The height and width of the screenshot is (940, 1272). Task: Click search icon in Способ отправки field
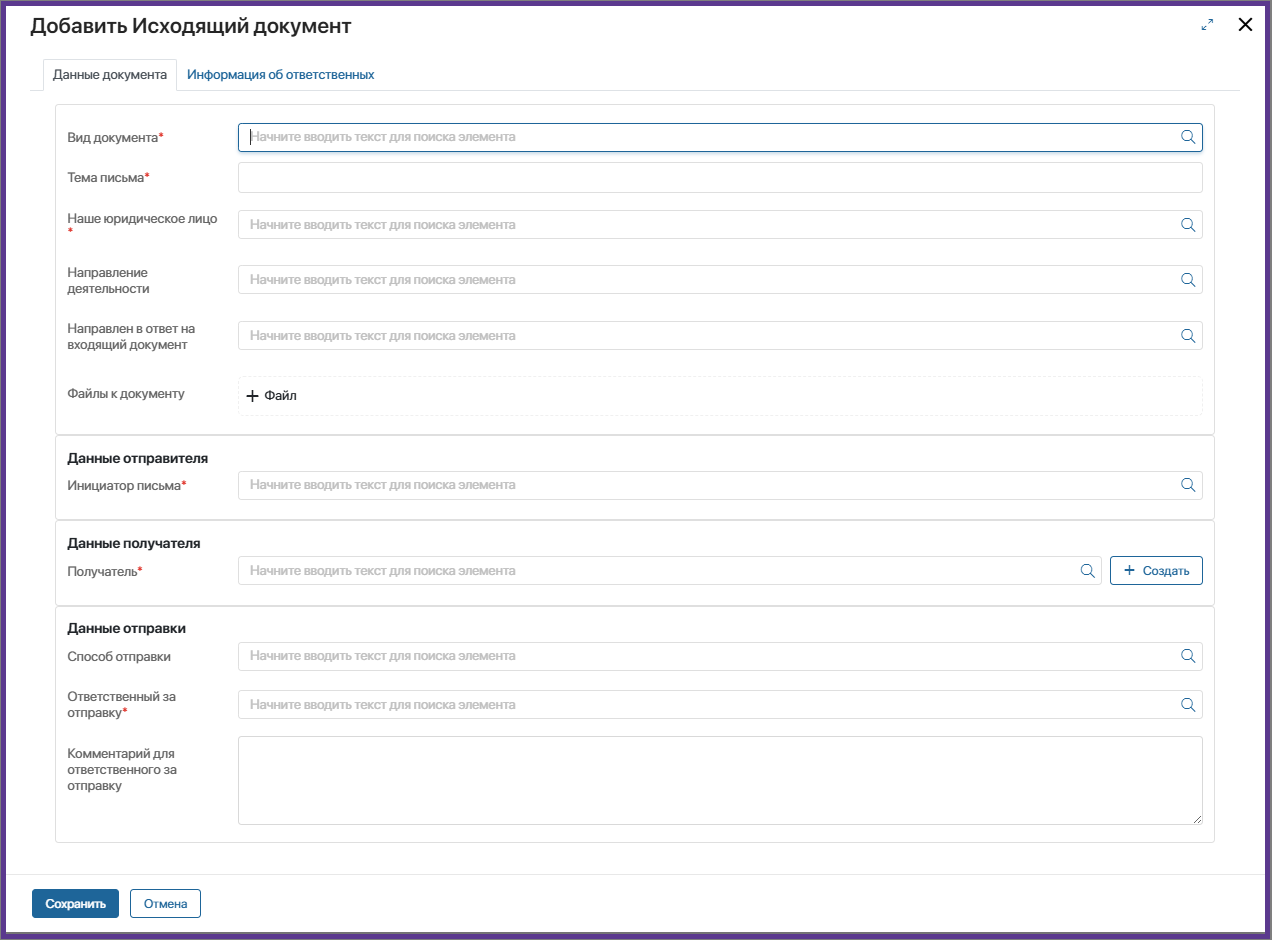click(1188, 656)
